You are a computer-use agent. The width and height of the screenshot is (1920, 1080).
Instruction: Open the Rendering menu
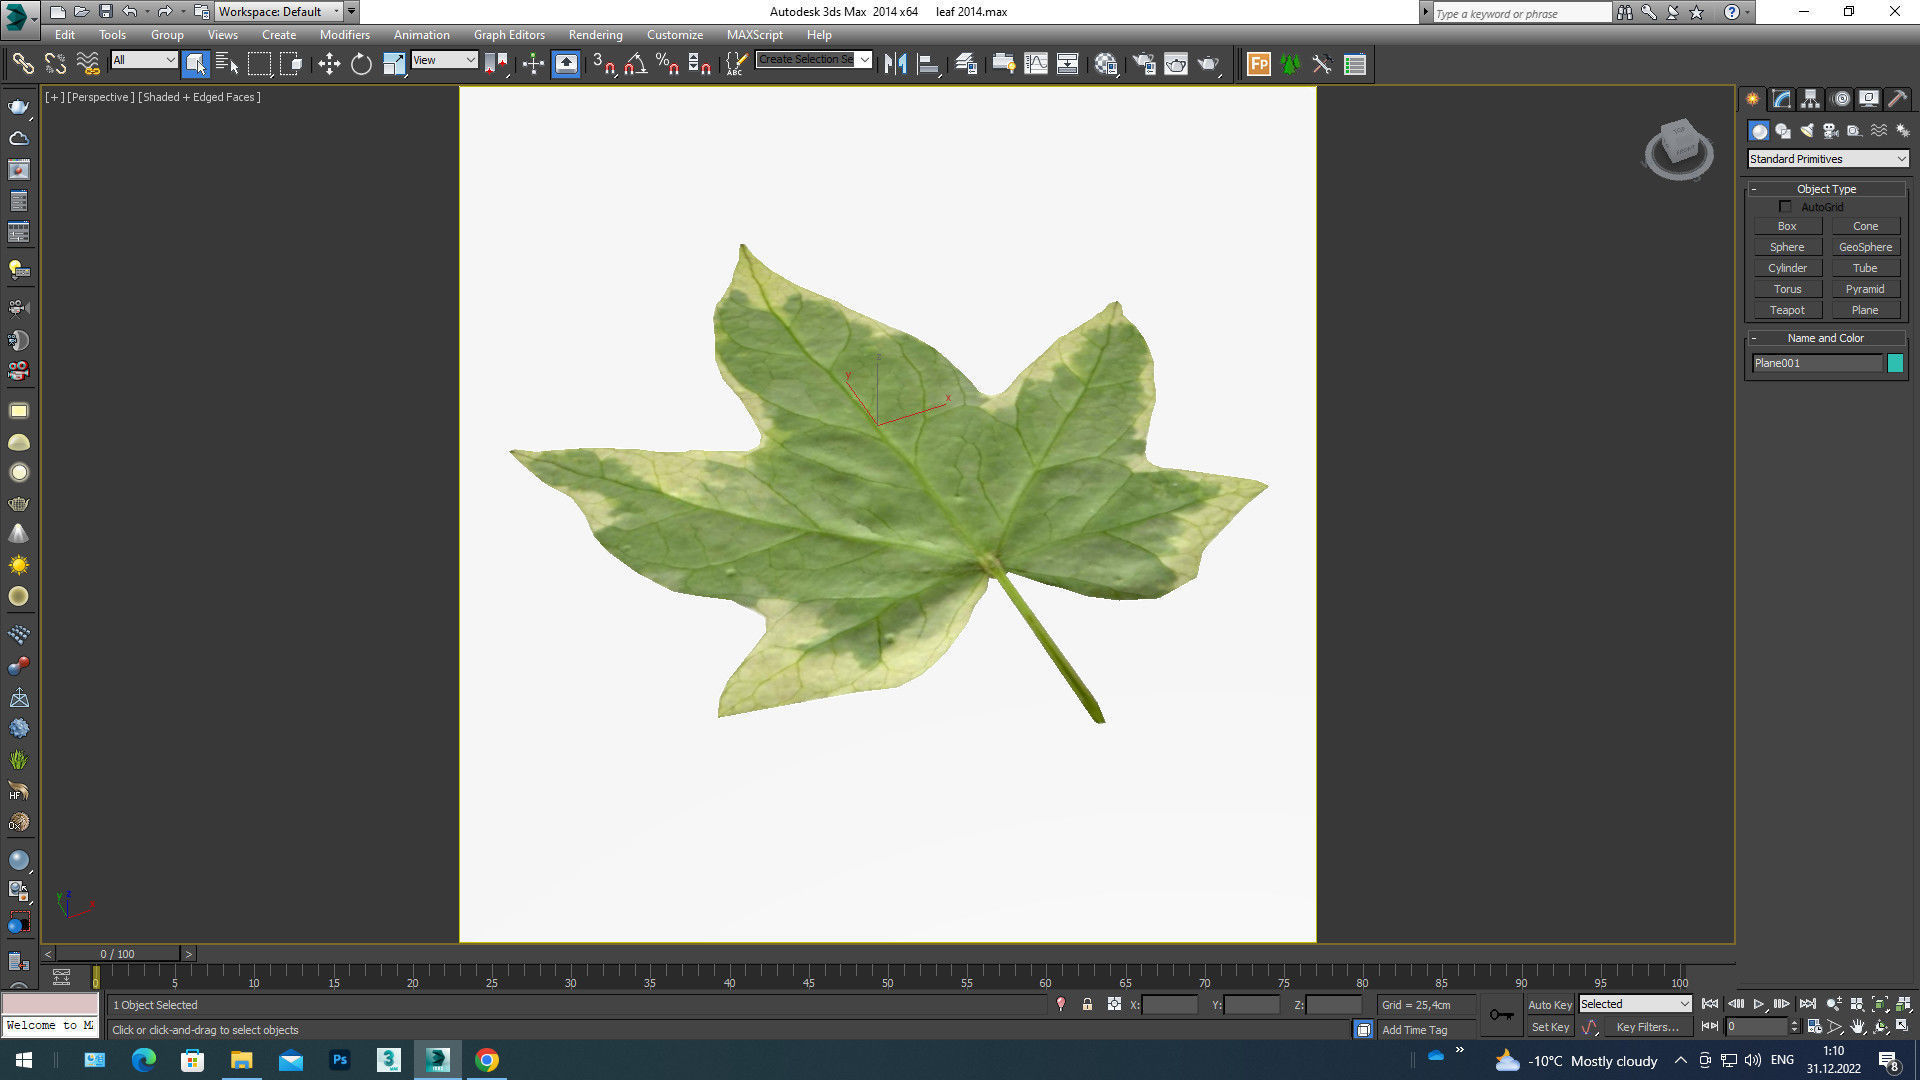pos(595,35)
